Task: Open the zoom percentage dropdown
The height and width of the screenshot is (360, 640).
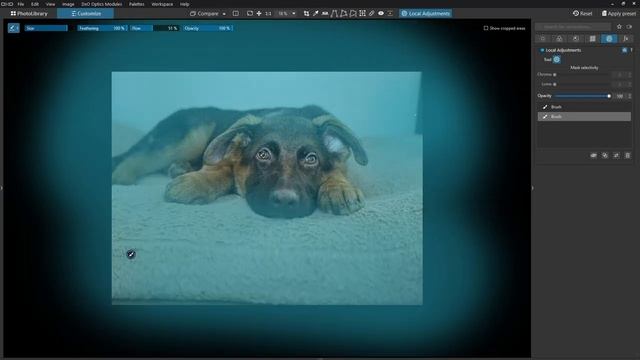Action: (294, 14)
